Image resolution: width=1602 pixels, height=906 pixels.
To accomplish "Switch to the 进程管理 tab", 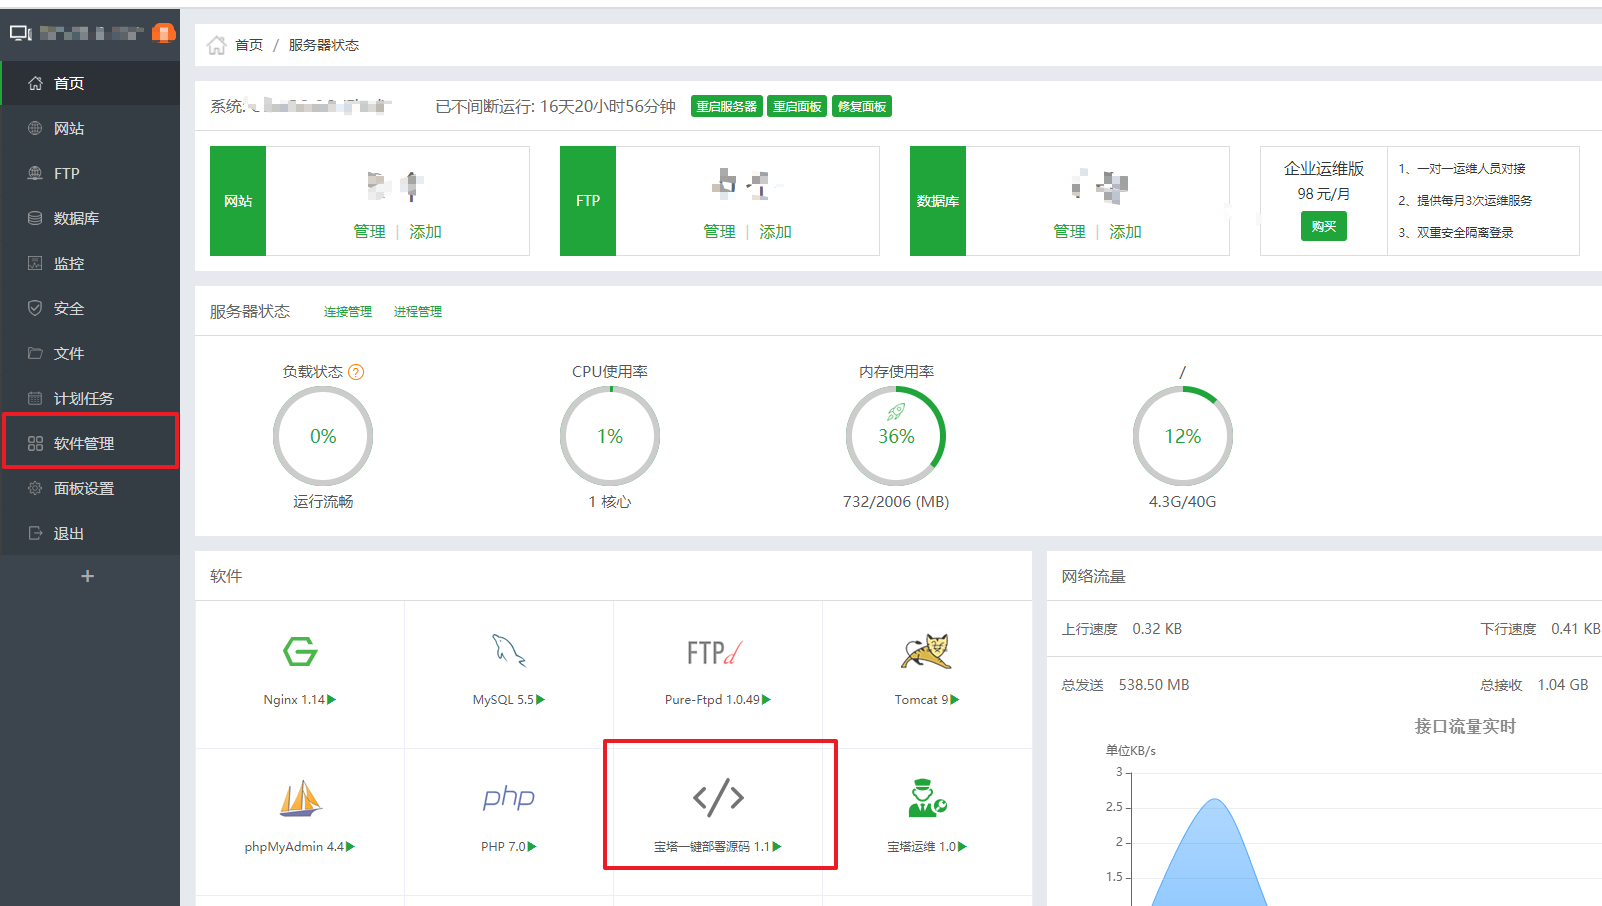I will pos(418,312).
